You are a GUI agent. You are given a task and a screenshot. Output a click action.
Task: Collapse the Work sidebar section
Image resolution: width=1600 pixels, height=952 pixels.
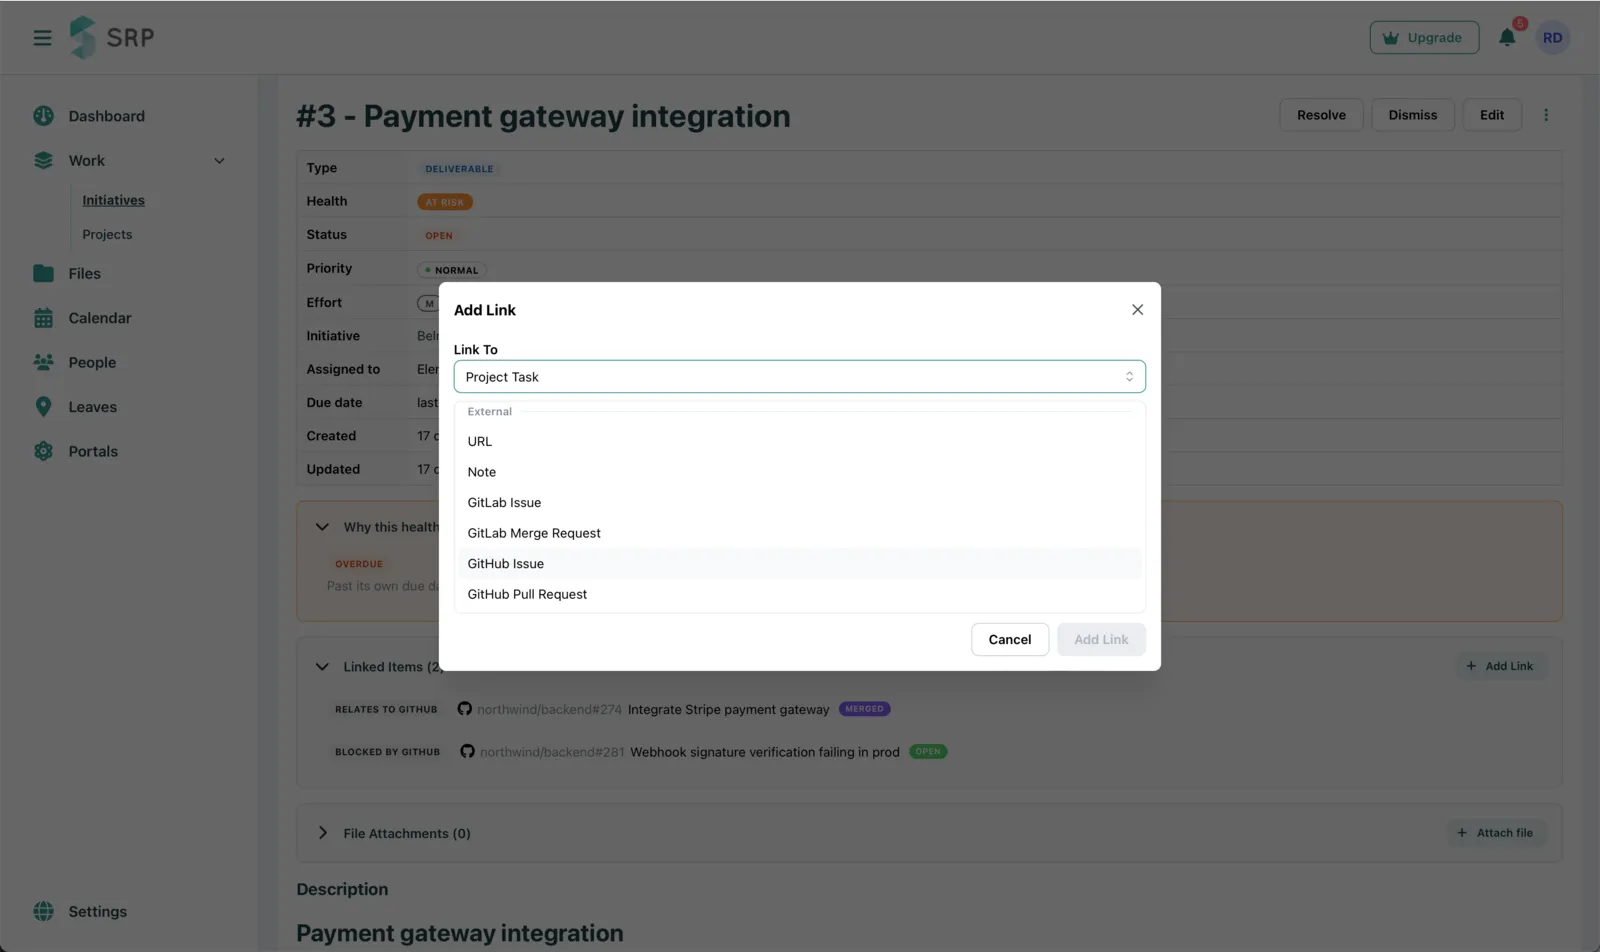tap(219, 161)
